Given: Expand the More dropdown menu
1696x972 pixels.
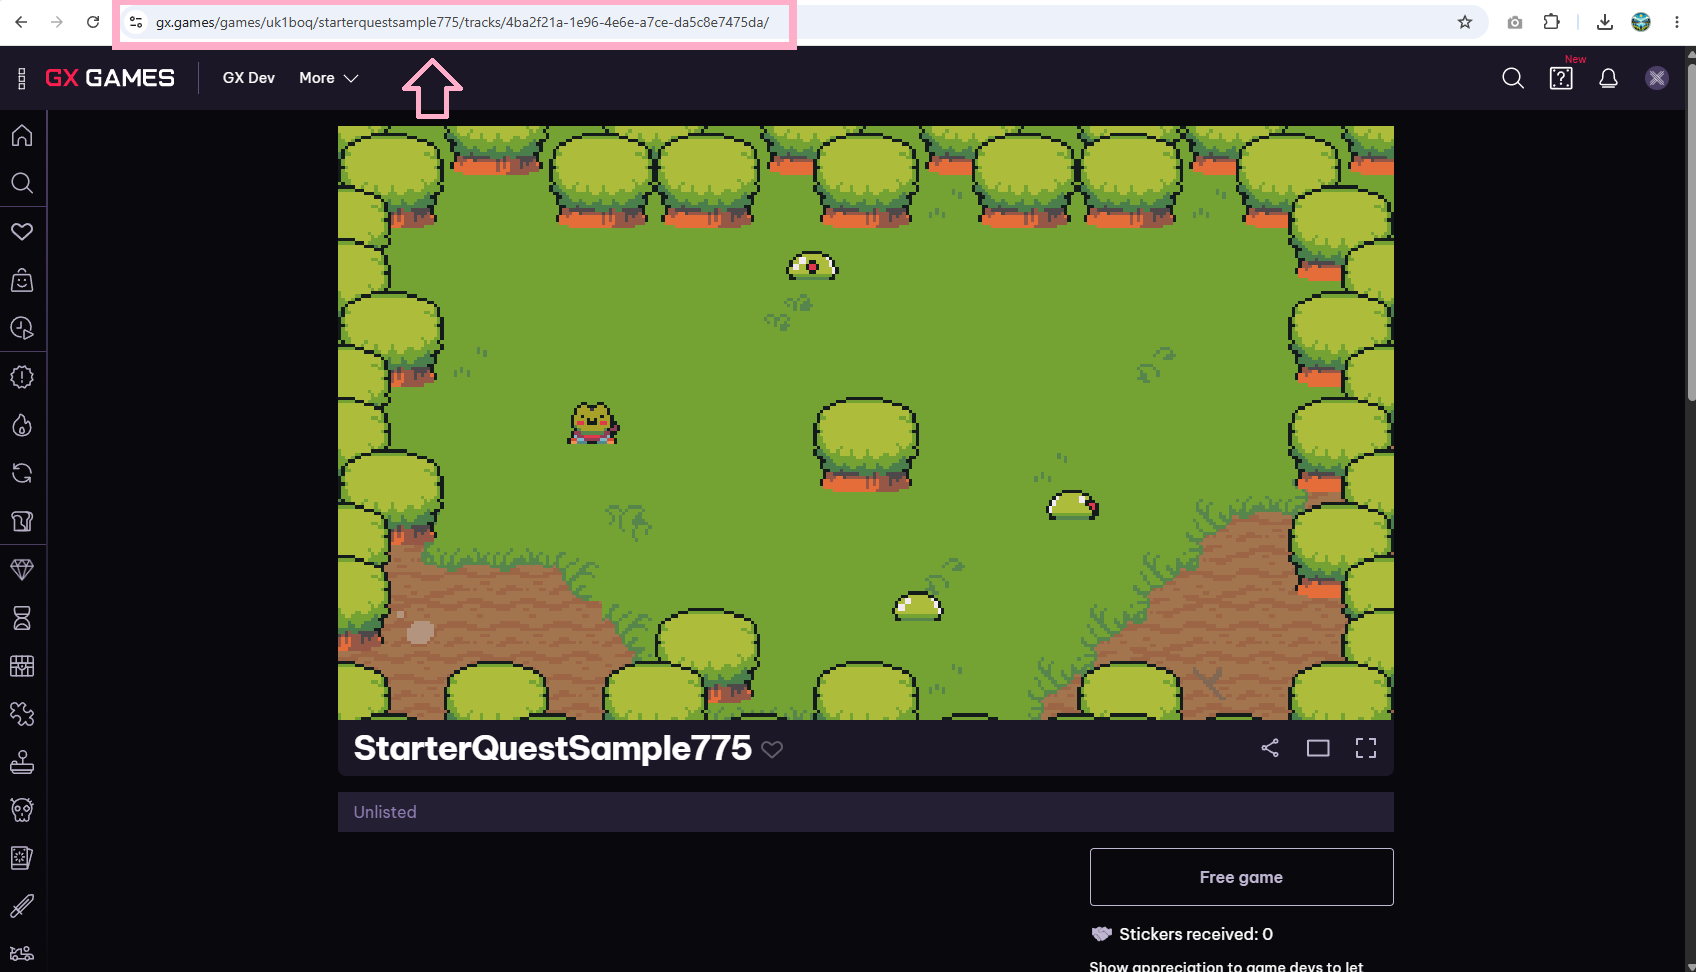Looking at the screenshot, I should click(x=328, y=78).
